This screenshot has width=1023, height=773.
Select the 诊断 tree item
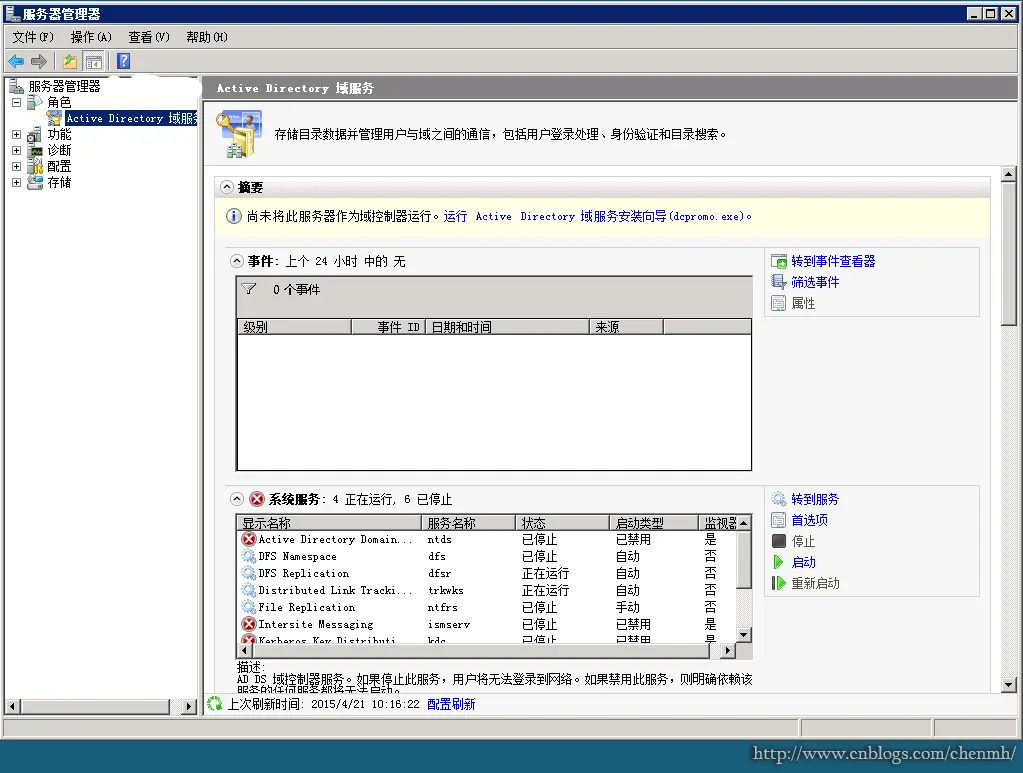[59, 150]
